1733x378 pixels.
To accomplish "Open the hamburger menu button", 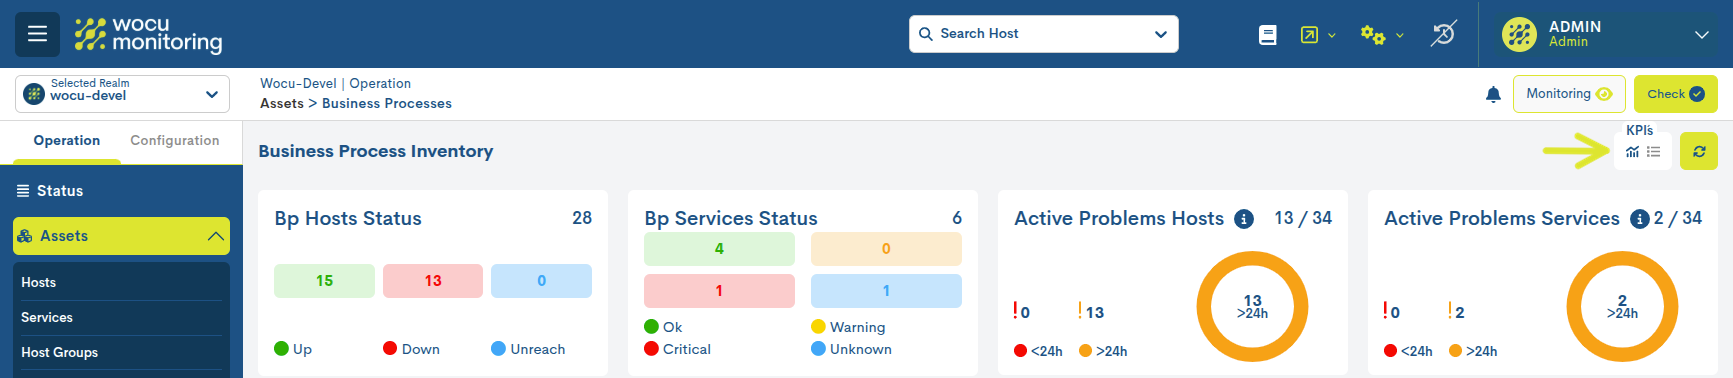I will point(37,34).
